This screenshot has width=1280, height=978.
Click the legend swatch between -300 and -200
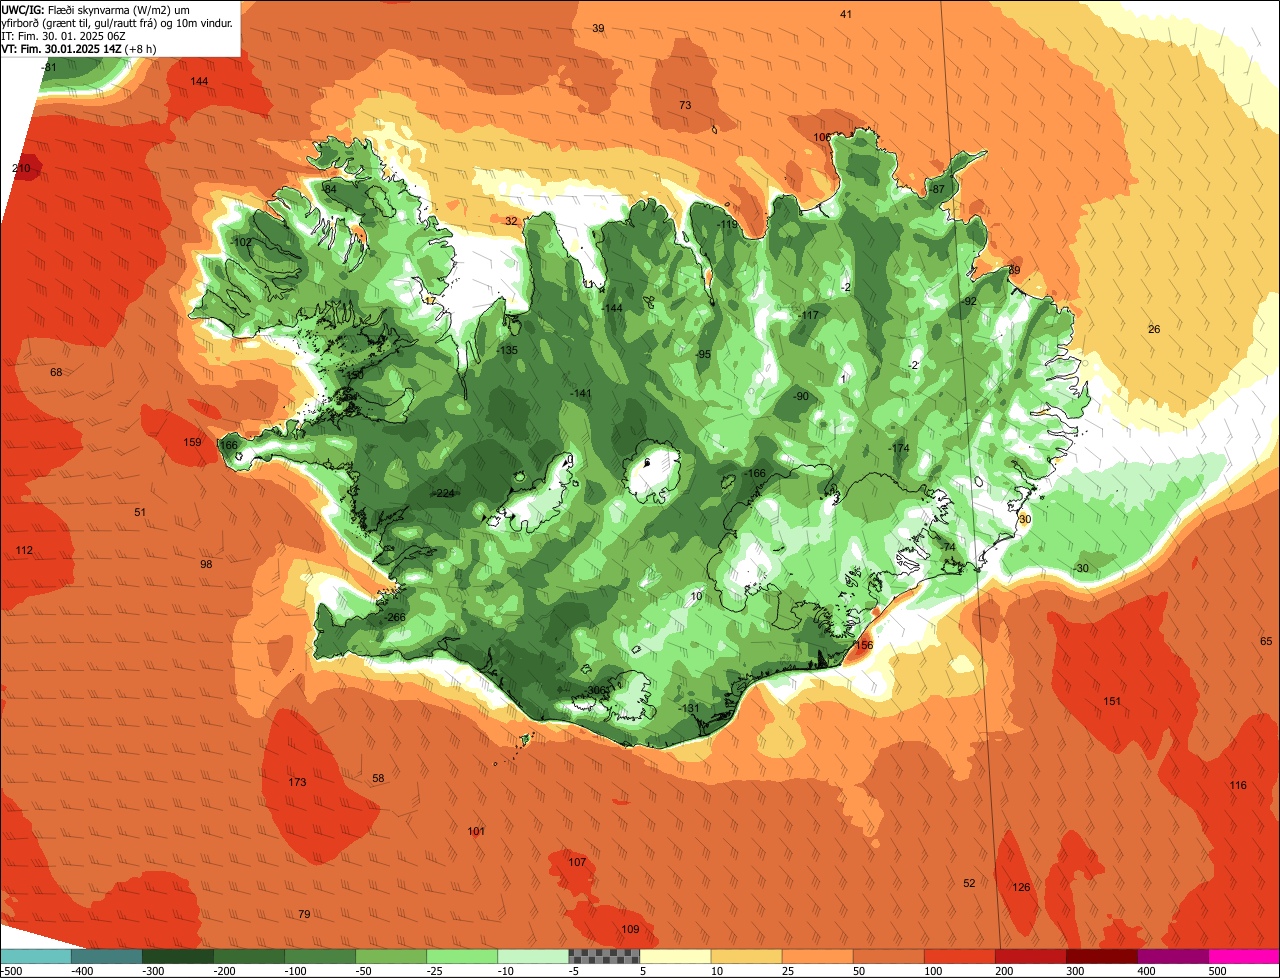click(x=178, y=957)
